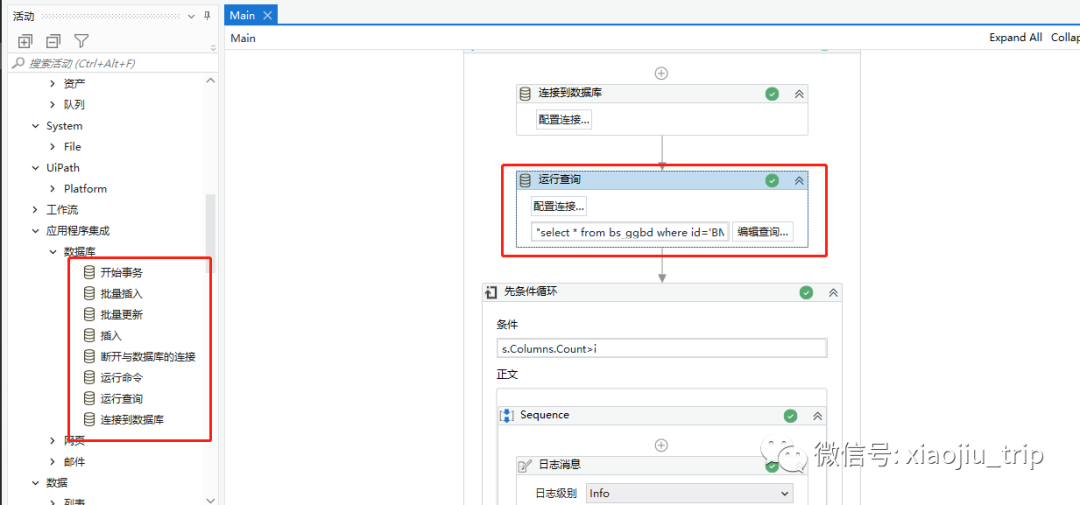1080x505 pixels.
Task: Select the 批量更新 activity
Action: coord(121,315)
